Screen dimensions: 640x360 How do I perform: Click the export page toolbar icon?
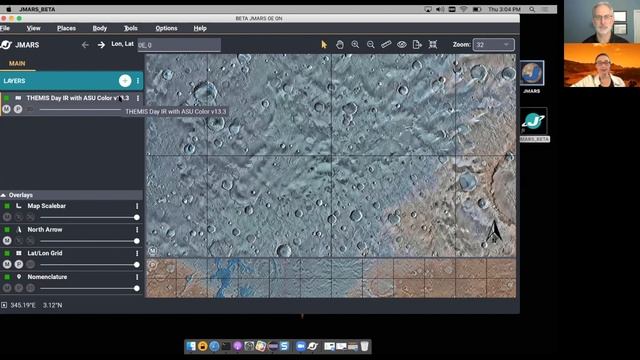(417, 44)
